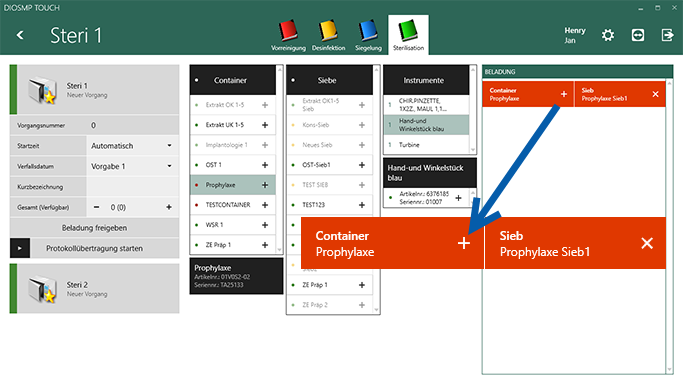Image resolution: width=683 pixels, height=384 pixels.
Task: Select Hand-und Winkelstück blau instrument row
Action: point(426,125)
